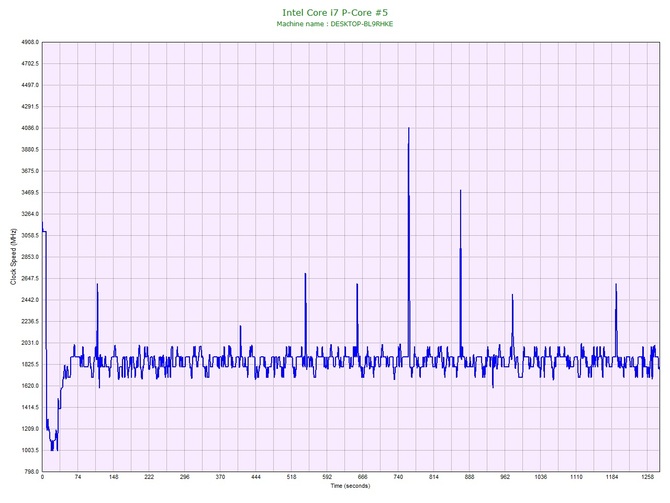Click the x-axis tick label 962
Viewport: 670px width, 503px height.
(505, 477)
